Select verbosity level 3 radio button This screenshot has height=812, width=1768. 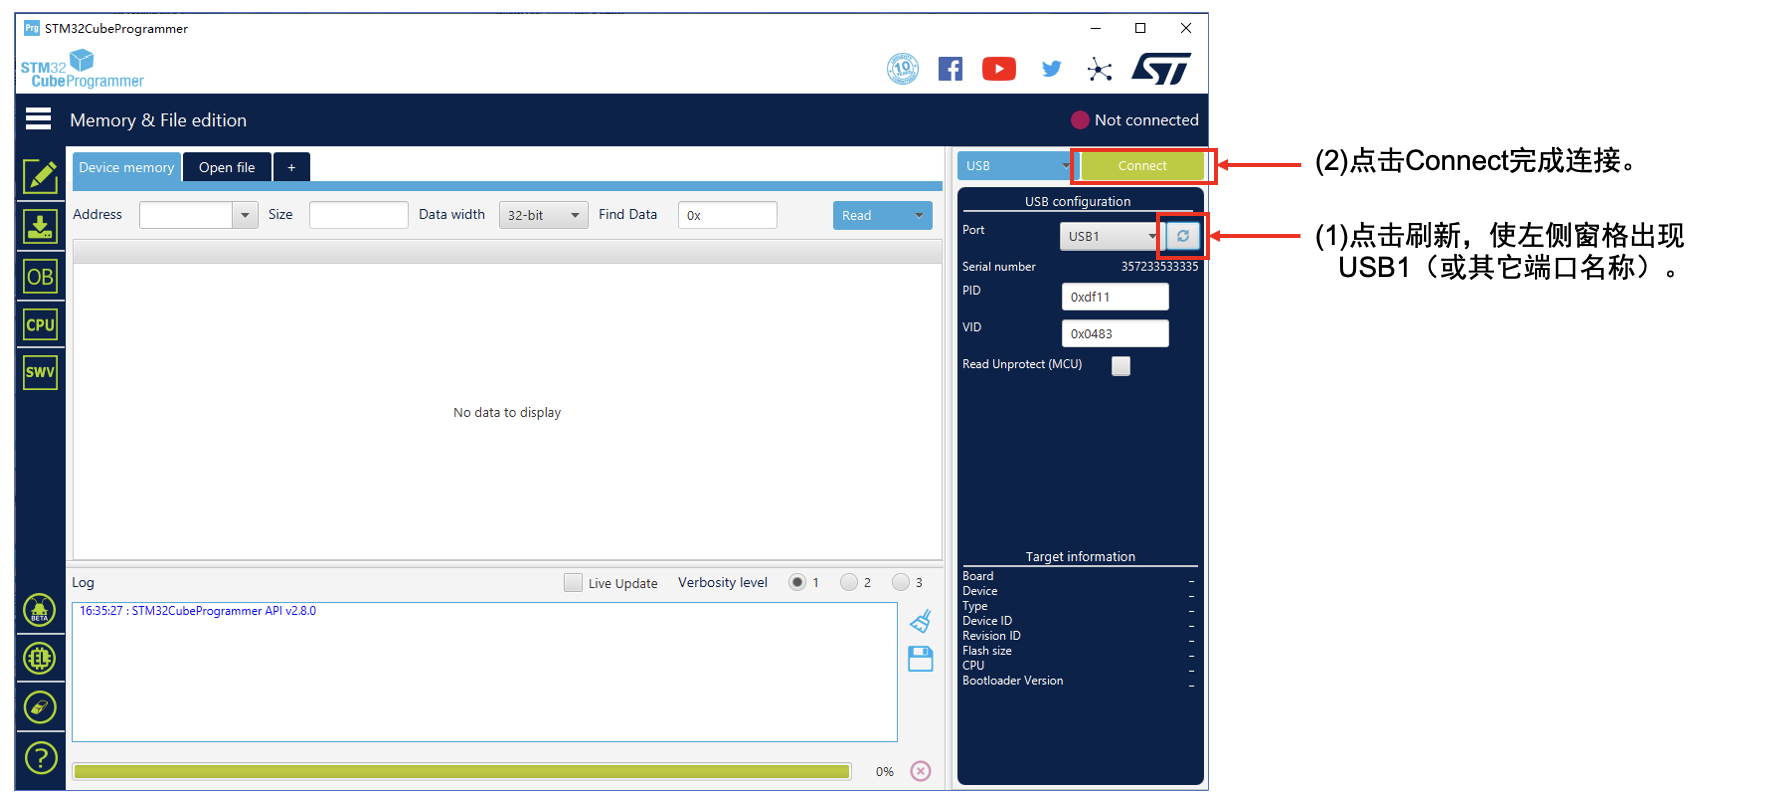901,582
